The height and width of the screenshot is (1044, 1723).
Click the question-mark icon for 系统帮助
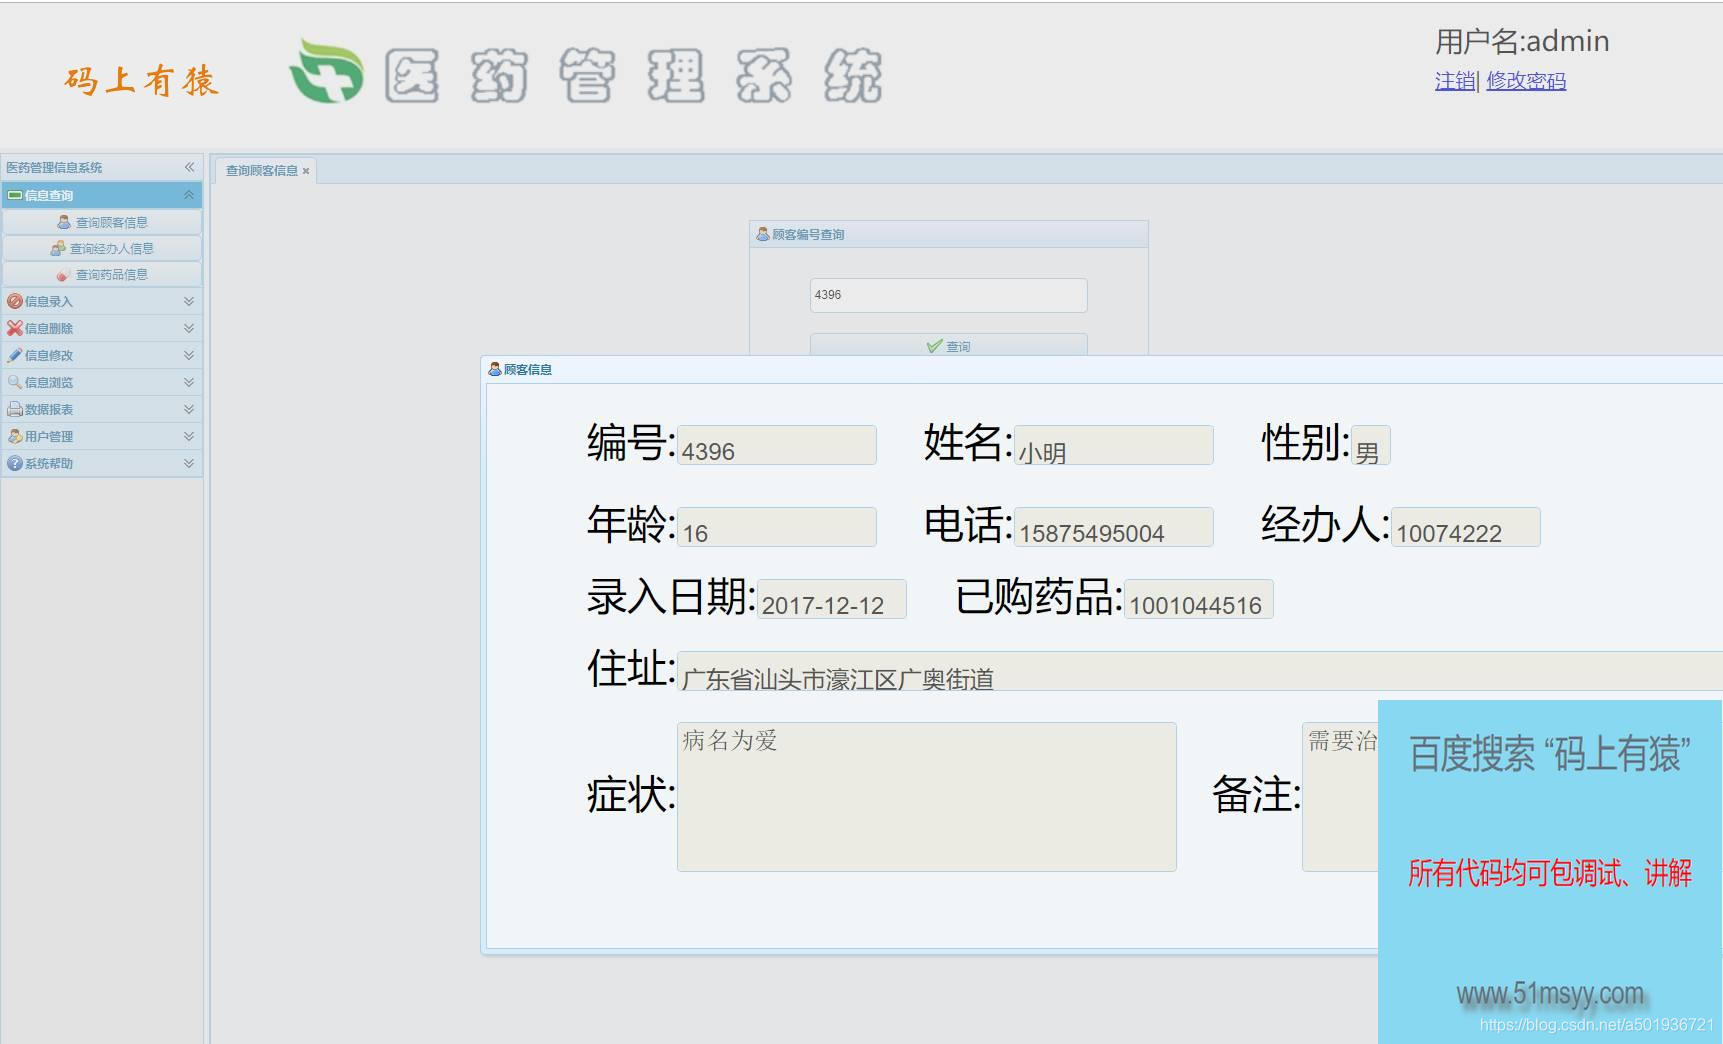(14, 463)
